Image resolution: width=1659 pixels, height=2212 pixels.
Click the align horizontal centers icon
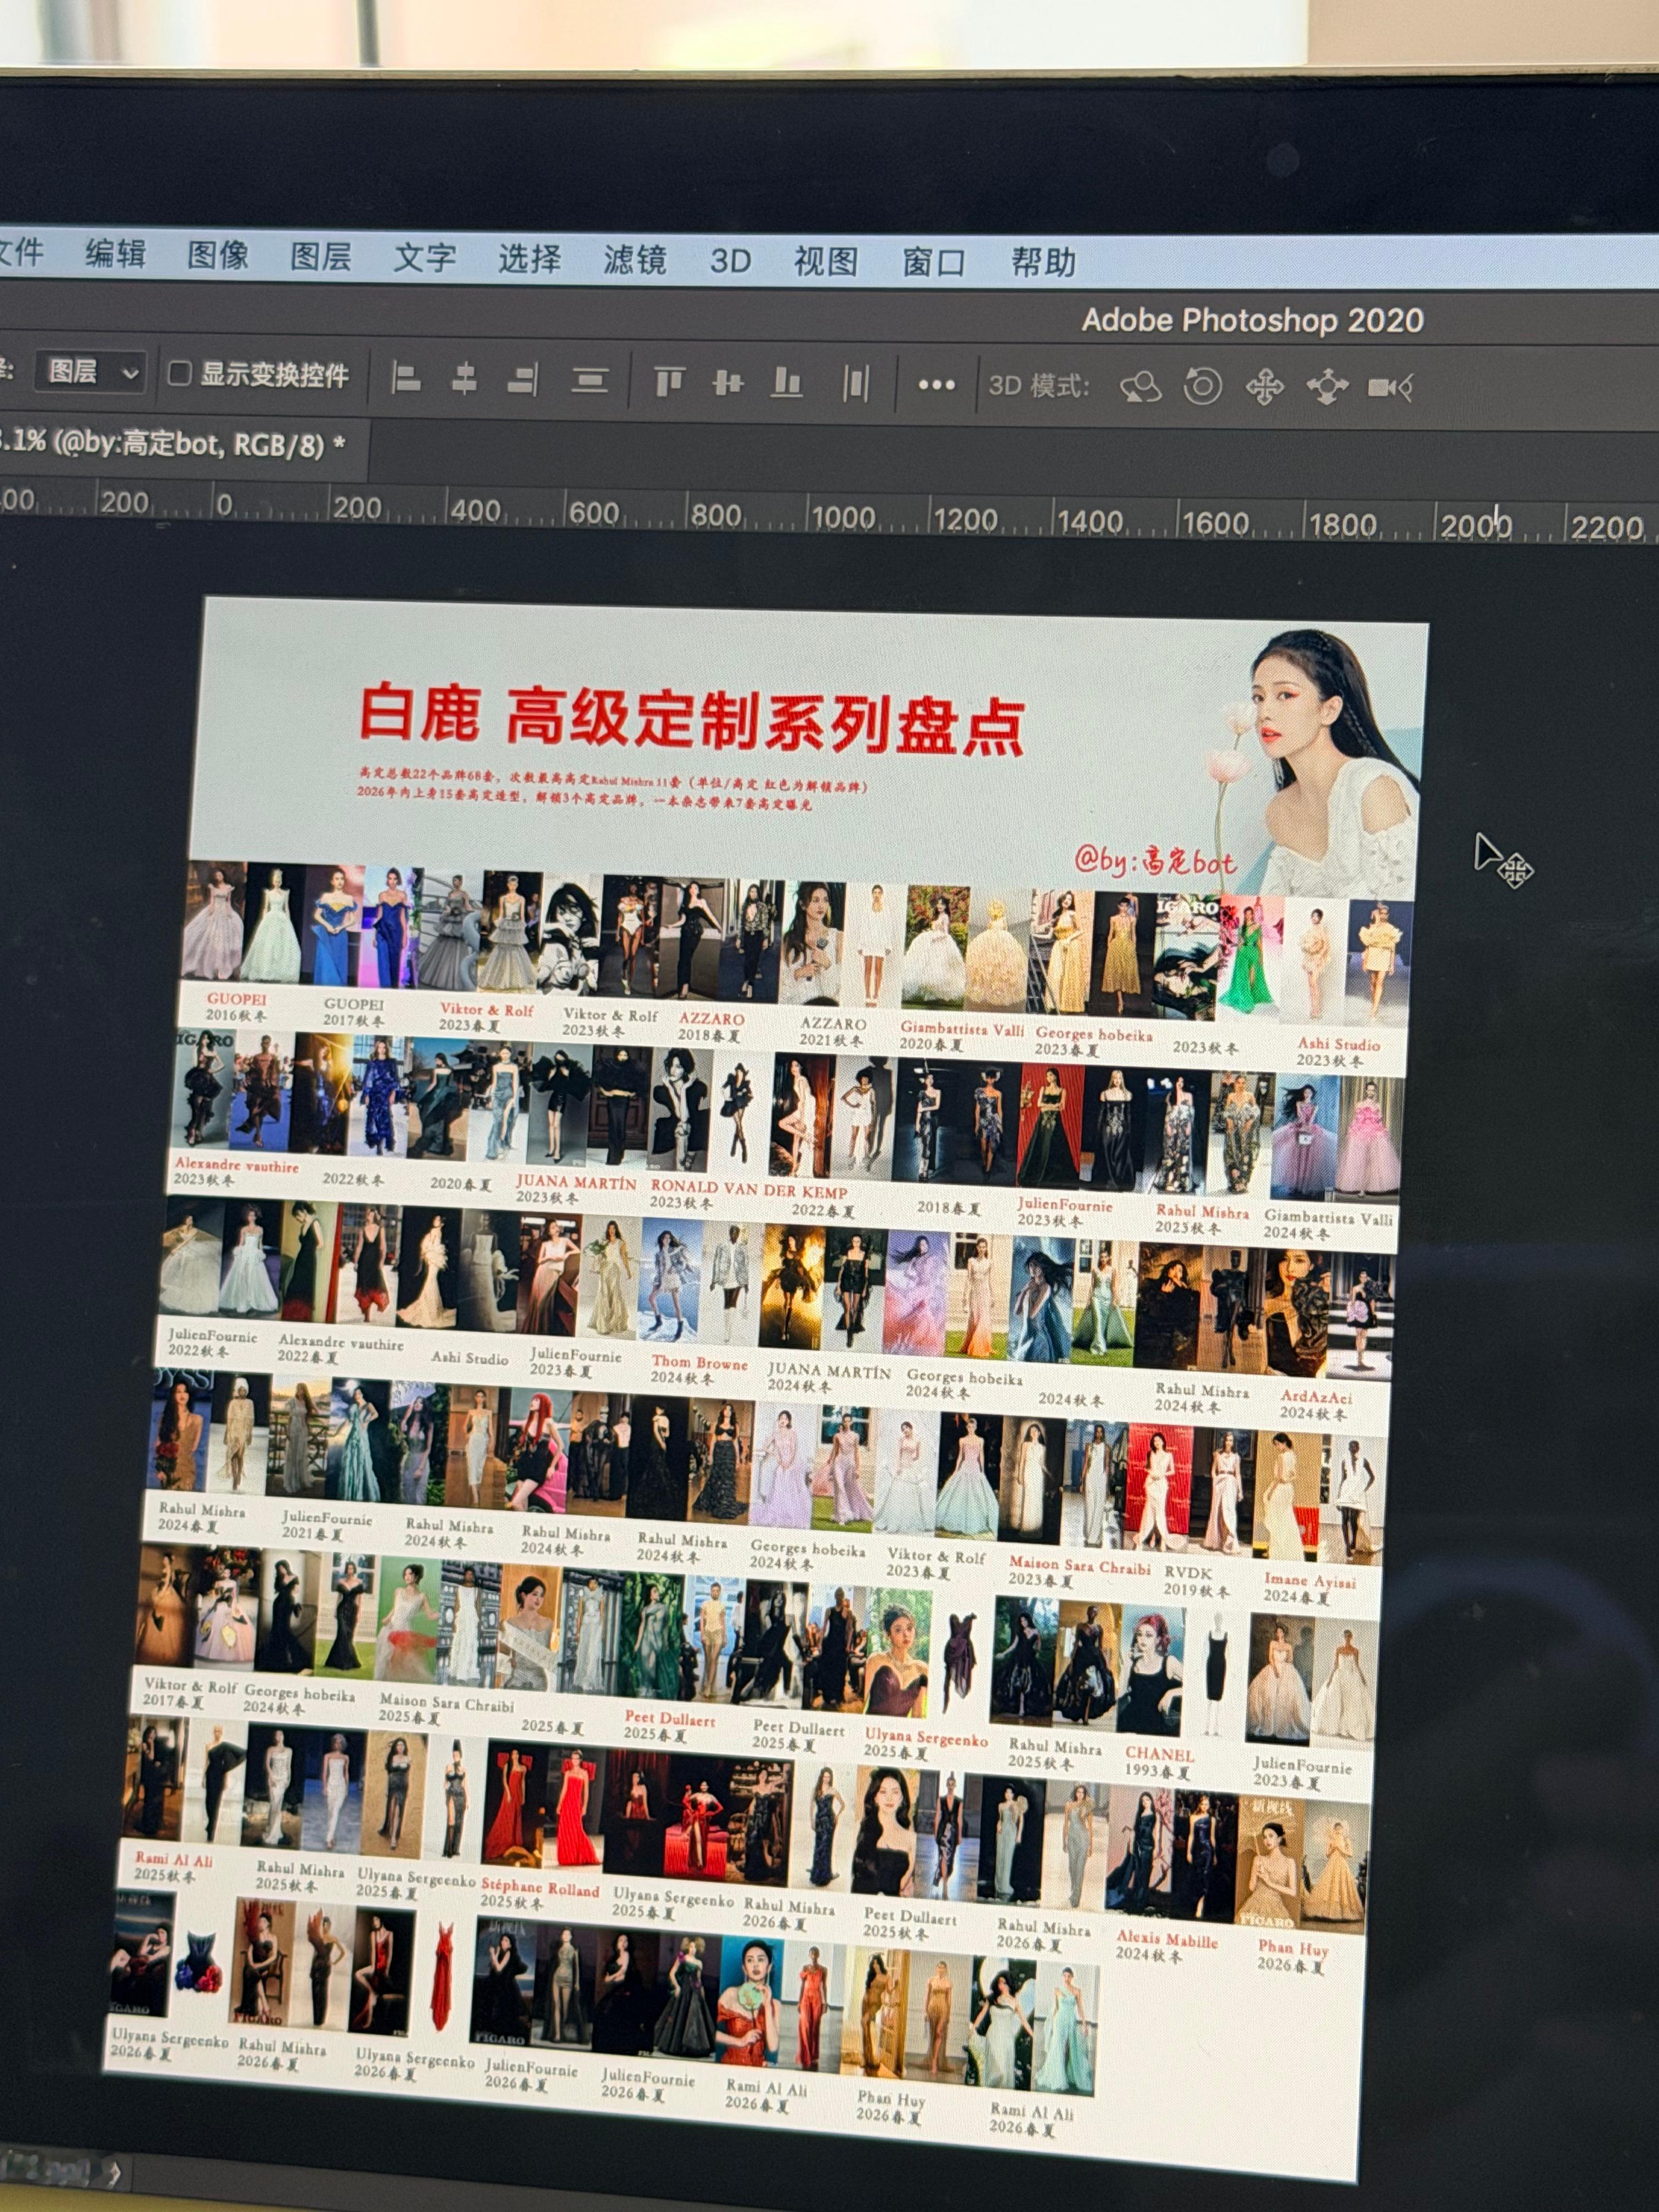pos(464,379)
